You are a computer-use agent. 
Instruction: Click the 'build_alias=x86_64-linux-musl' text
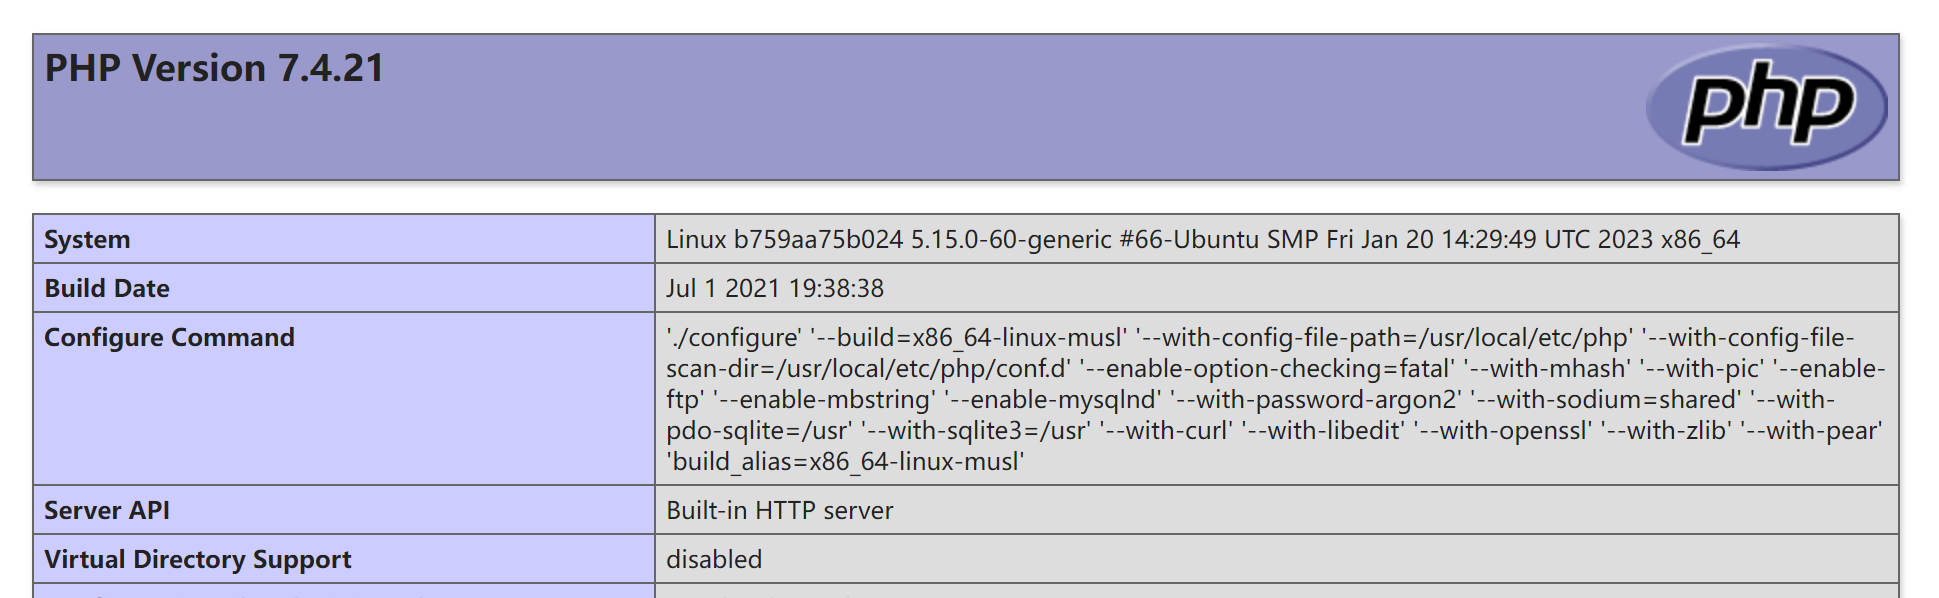(845, 461)
